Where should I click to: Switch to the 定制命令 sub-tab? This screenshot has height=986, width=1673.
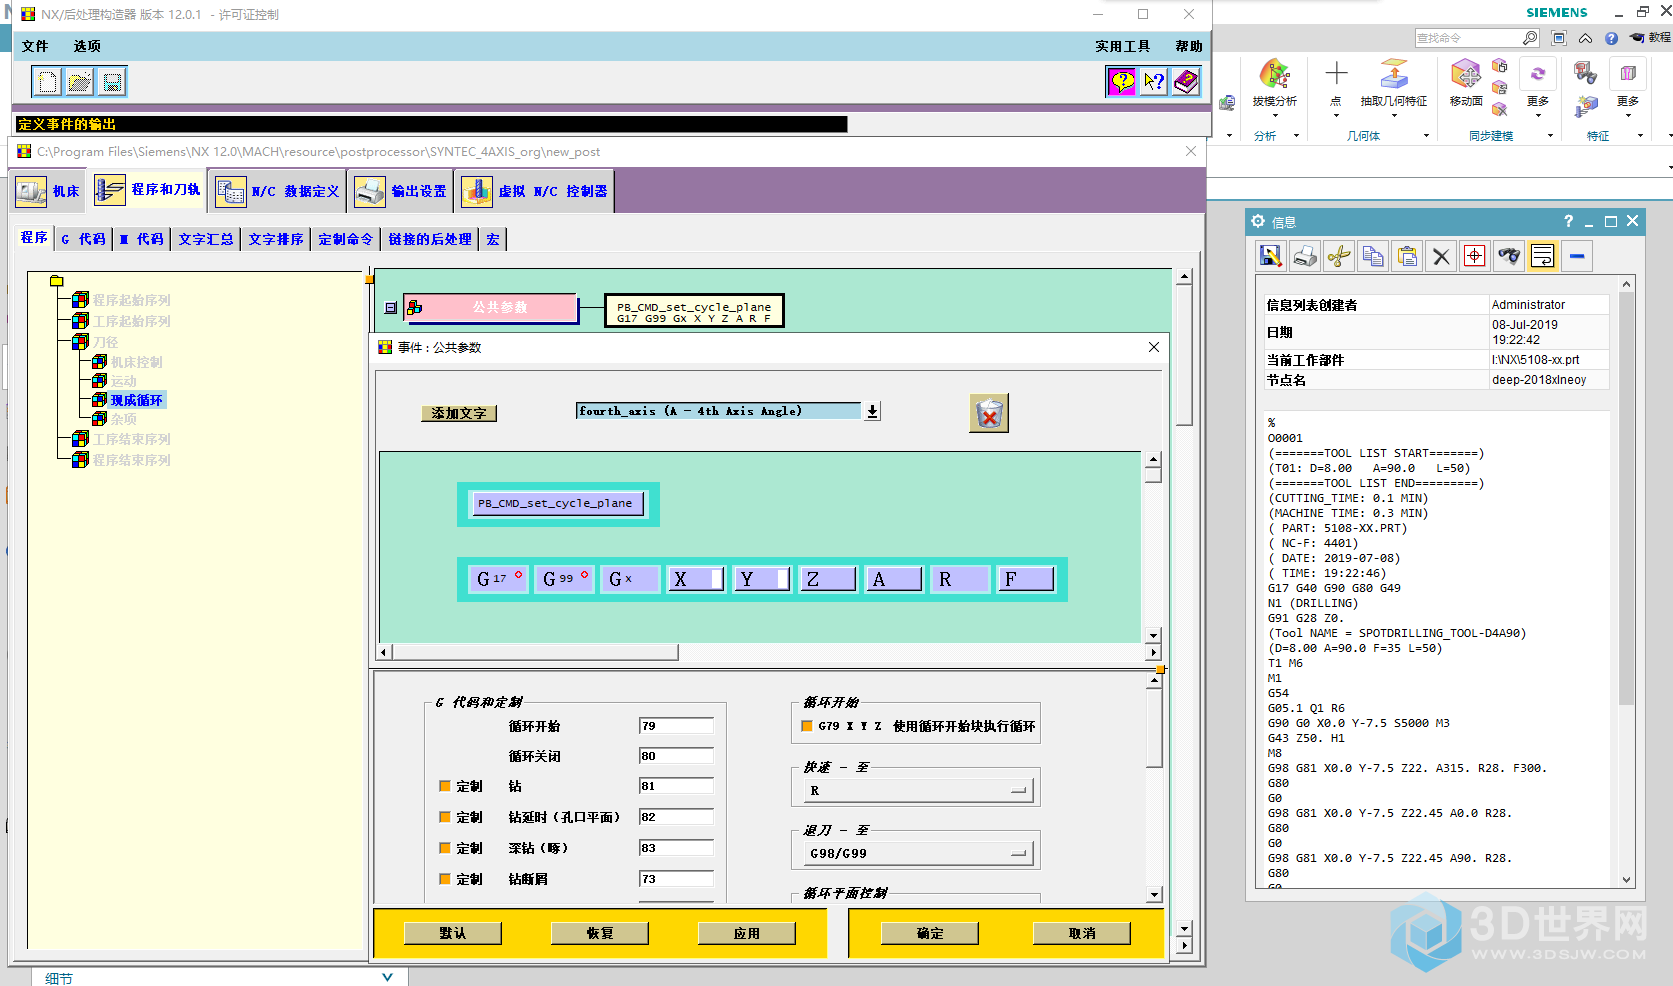(346, 239)
